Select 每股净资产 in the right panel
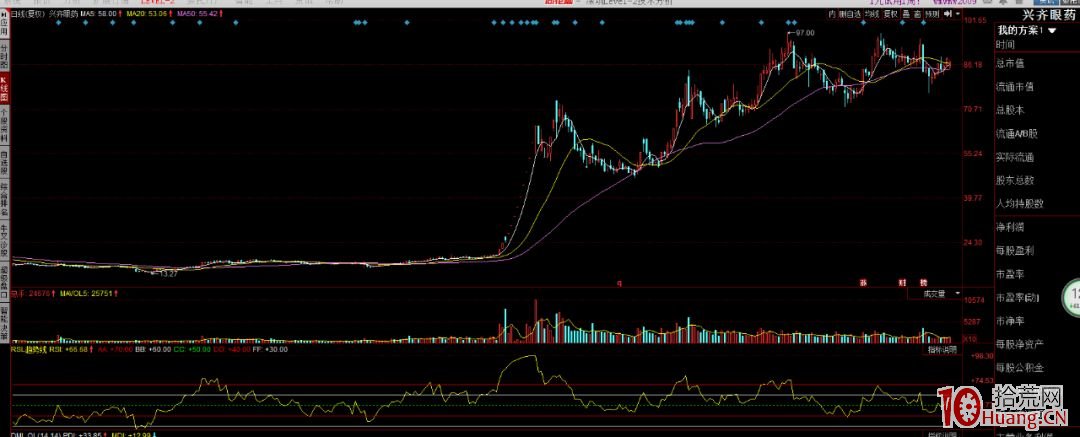The height and width of the screenshot is (437, 1080). pos(1019,344)
